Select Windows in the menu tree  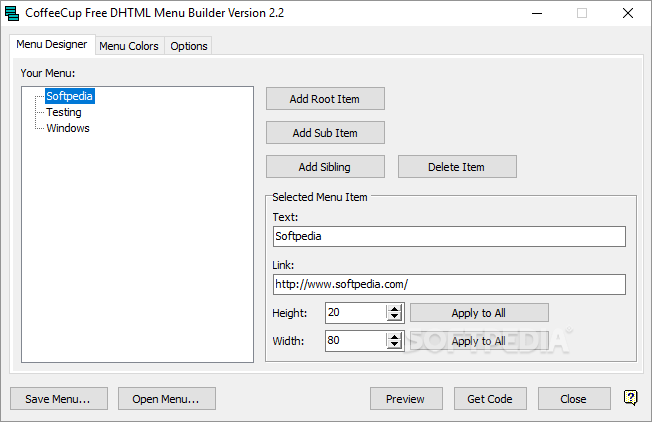68,128
